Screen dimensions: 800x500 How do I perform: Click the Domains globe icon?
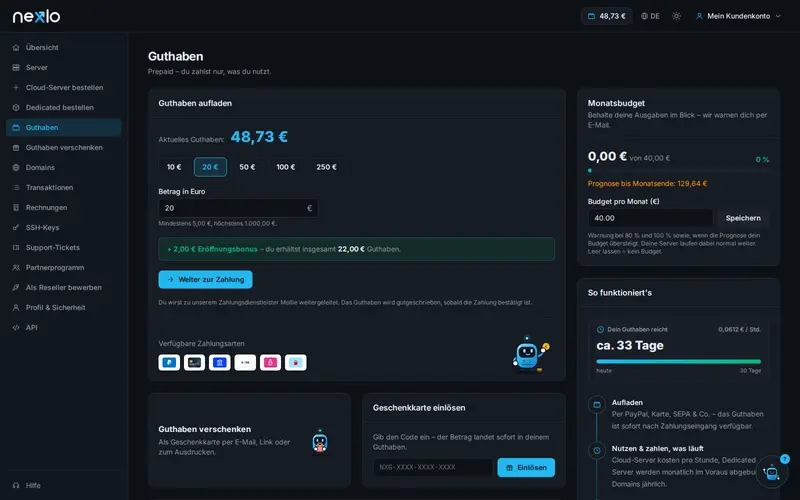(16, 167)
